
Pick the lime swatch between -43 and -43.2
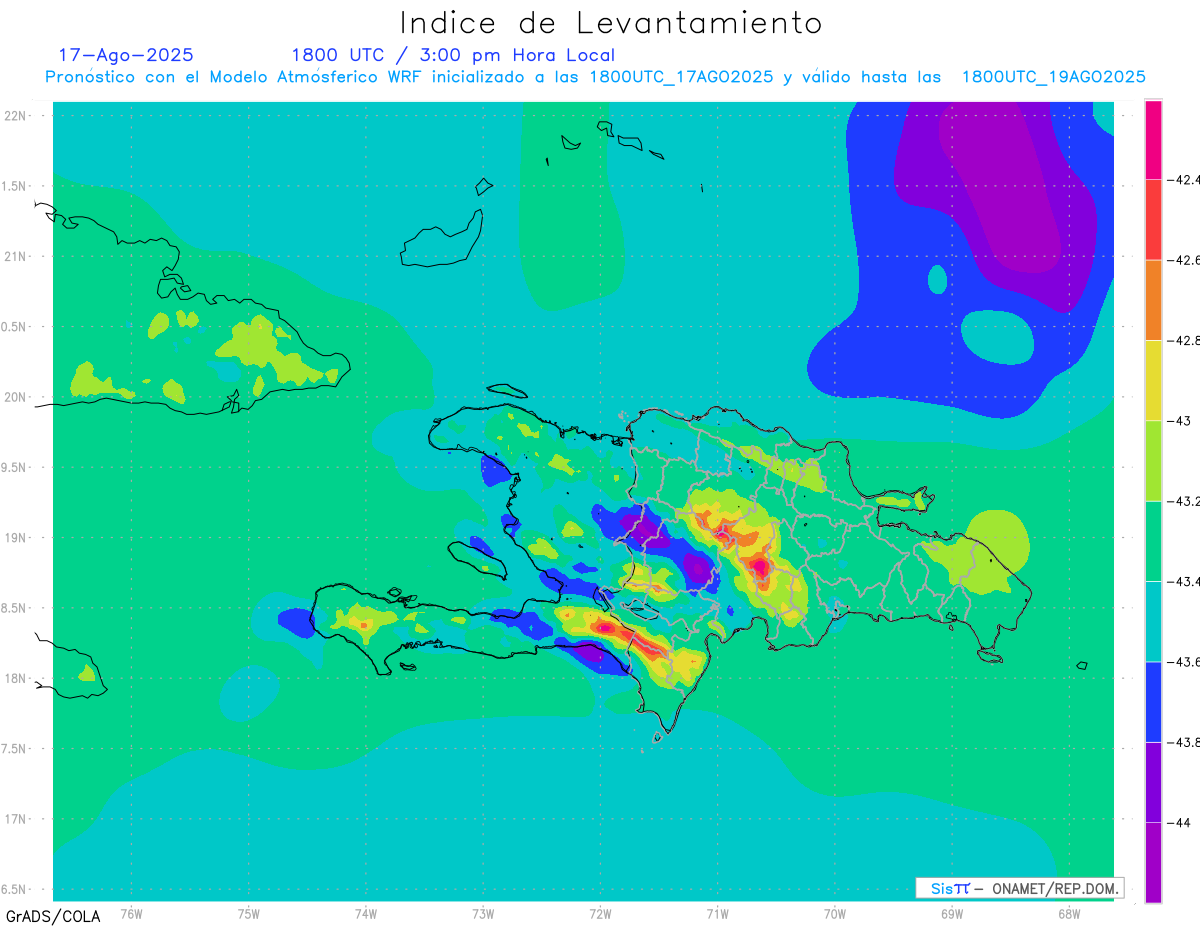pos(1153,460)
